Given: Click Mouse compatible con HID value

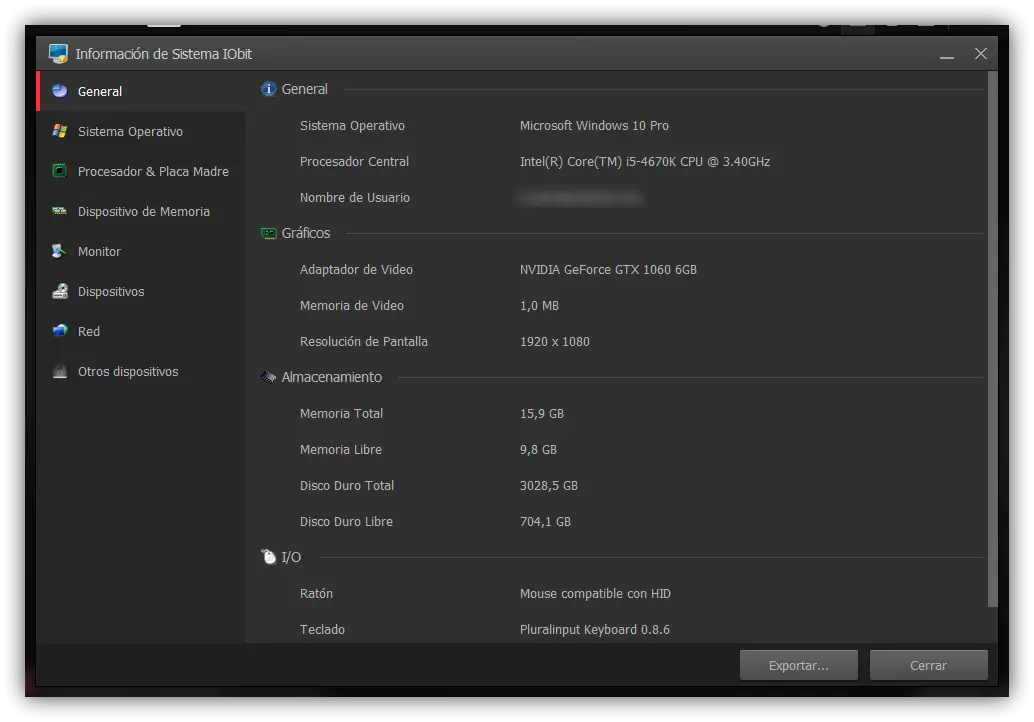Looking at the screenshot, I should click(x=595, y=593).
